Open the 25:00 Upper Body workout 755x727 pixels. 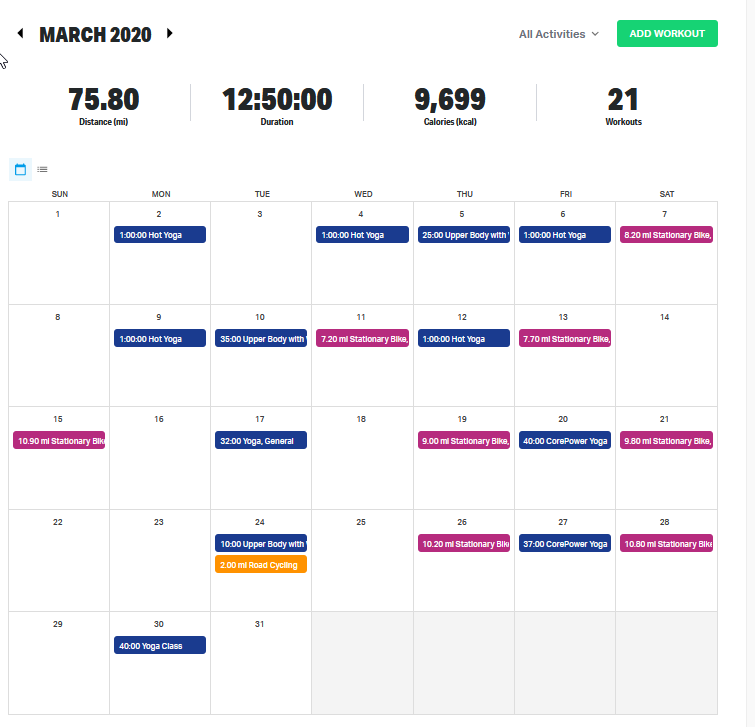(464, 235)
